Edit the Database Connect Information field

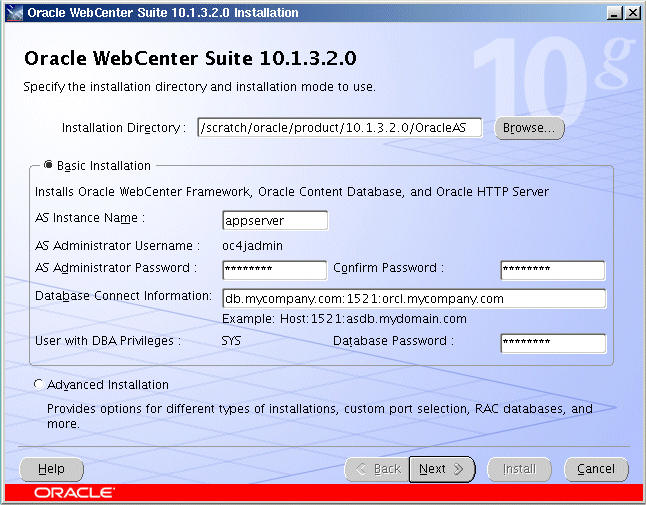(x=414, y=299)
